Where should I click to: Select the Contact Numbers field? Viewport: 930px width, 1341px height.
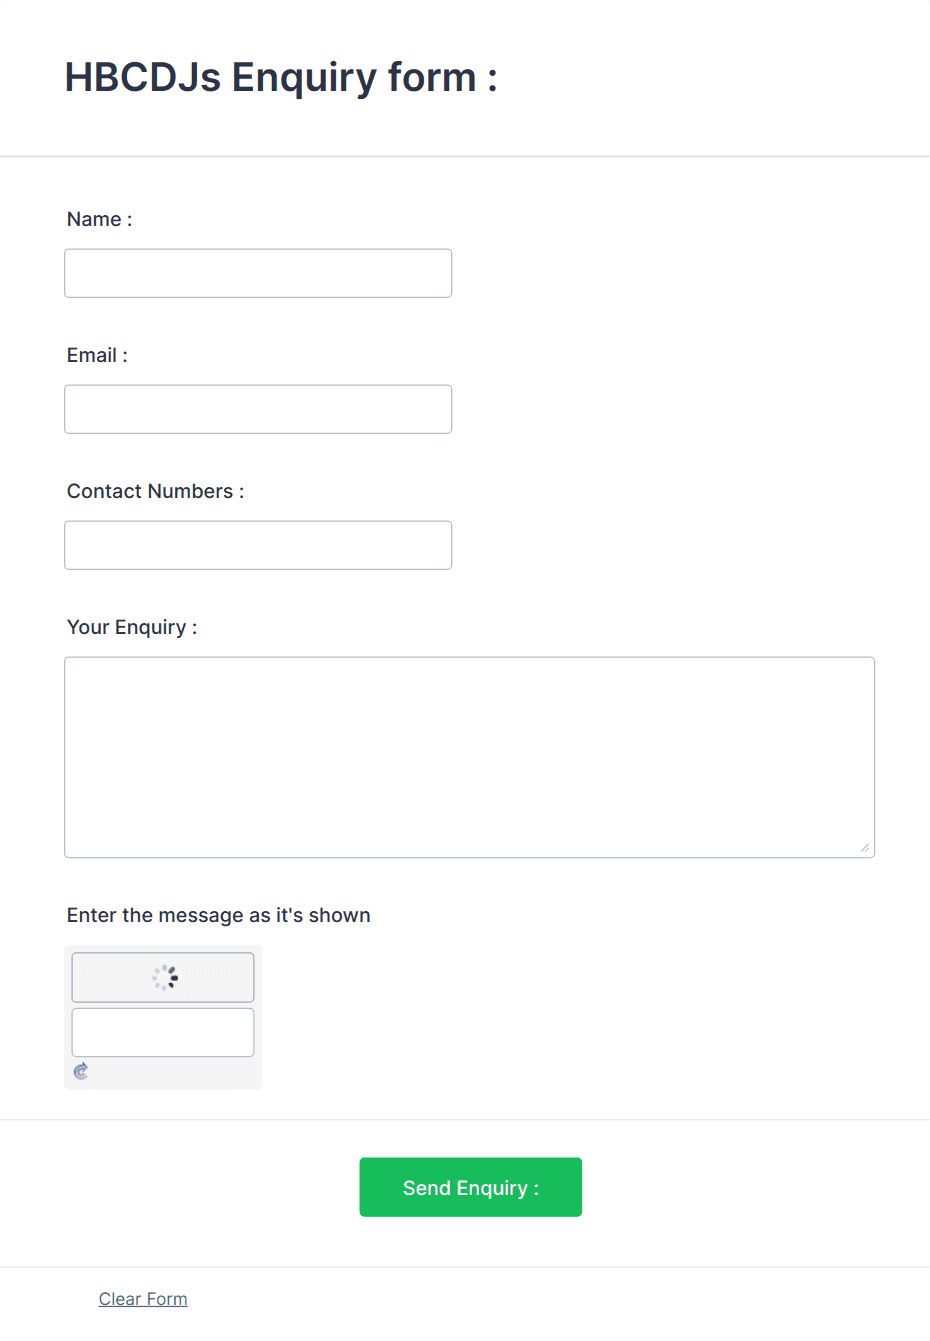click(x=257, y=545)
